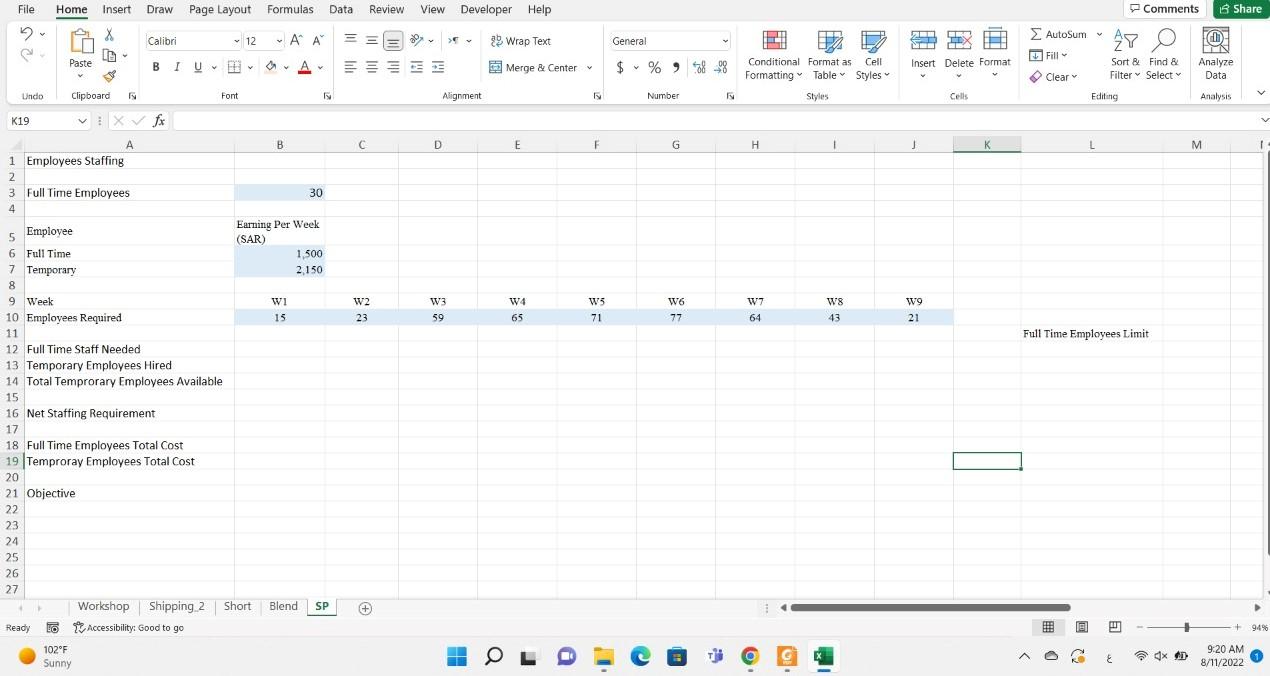Apply Comma Style number format
The image size is (1270, 676).
(x=677, y=68)
